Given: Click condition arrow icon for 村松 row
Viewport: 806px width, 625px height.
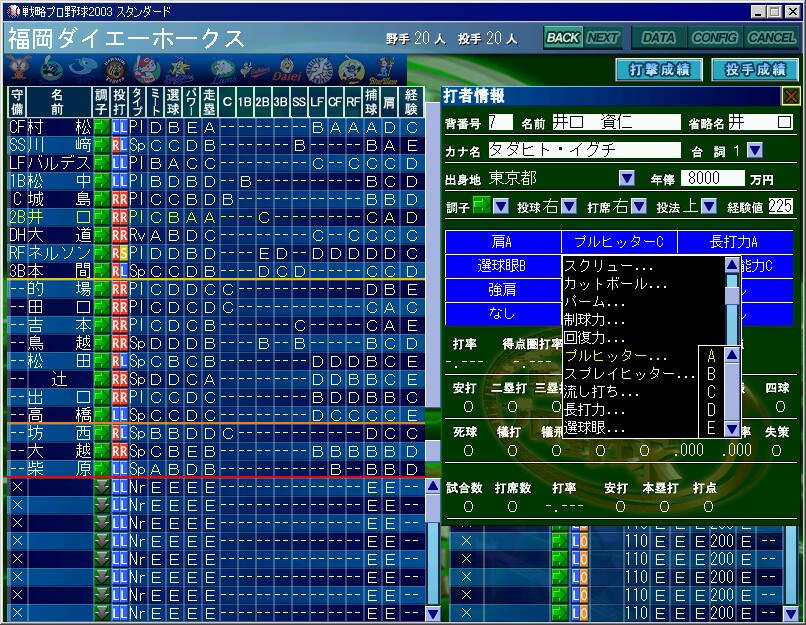Looking at the screenshot, I should click(x=101, y=127).
